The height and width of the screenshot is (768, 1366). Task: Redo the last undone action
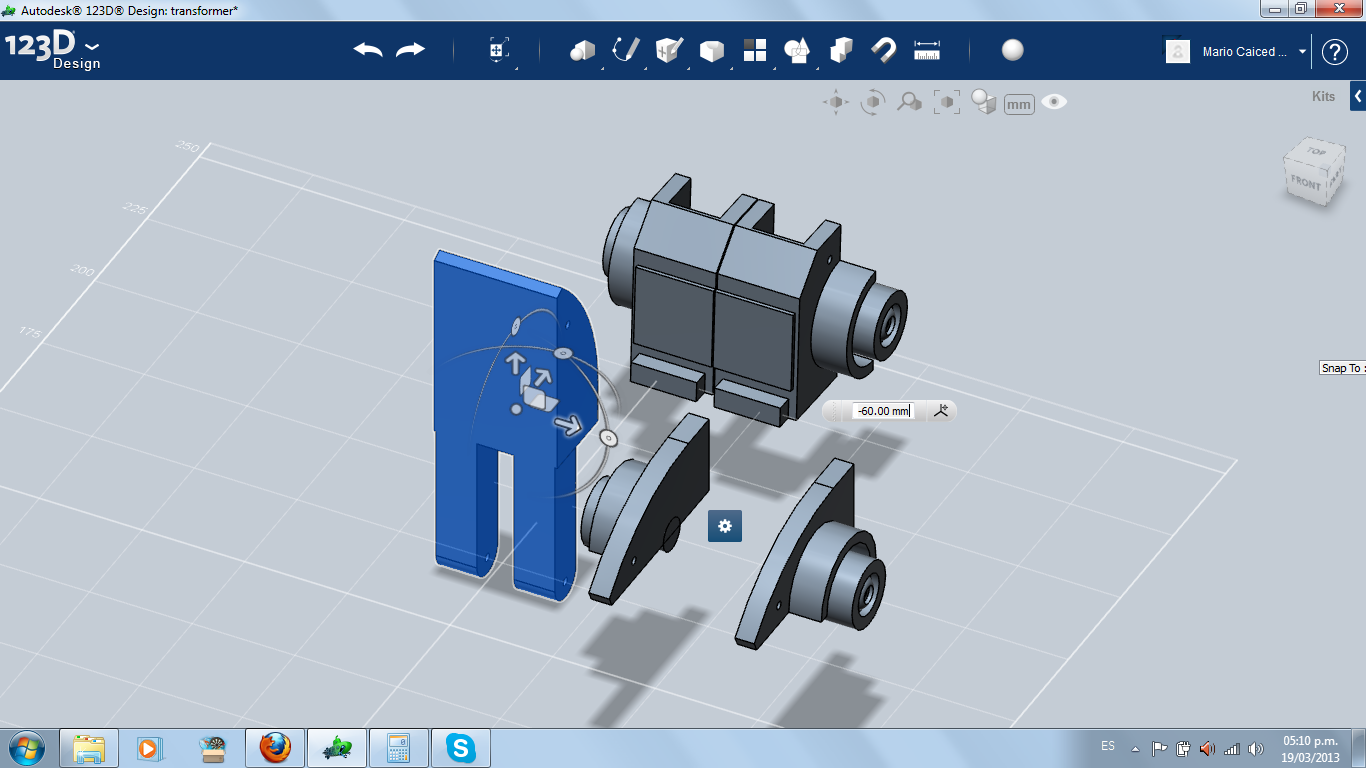point(410,50)
